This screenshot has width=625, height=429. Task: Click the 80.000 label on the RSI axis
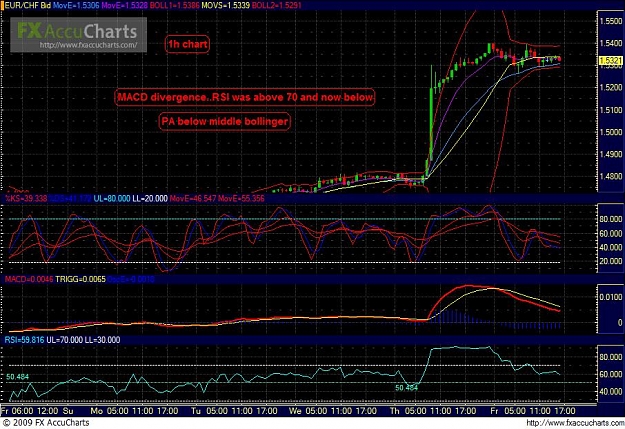(x=611, y=357)
